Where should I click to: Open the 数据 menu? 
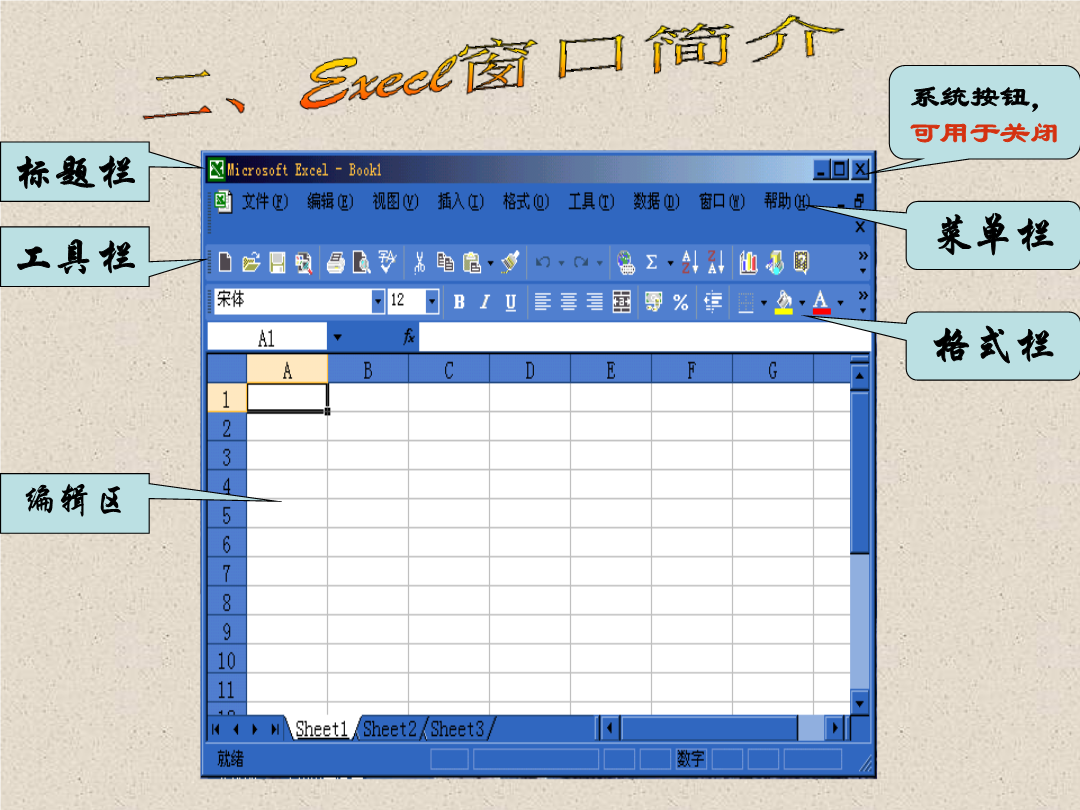click(656, 202)
